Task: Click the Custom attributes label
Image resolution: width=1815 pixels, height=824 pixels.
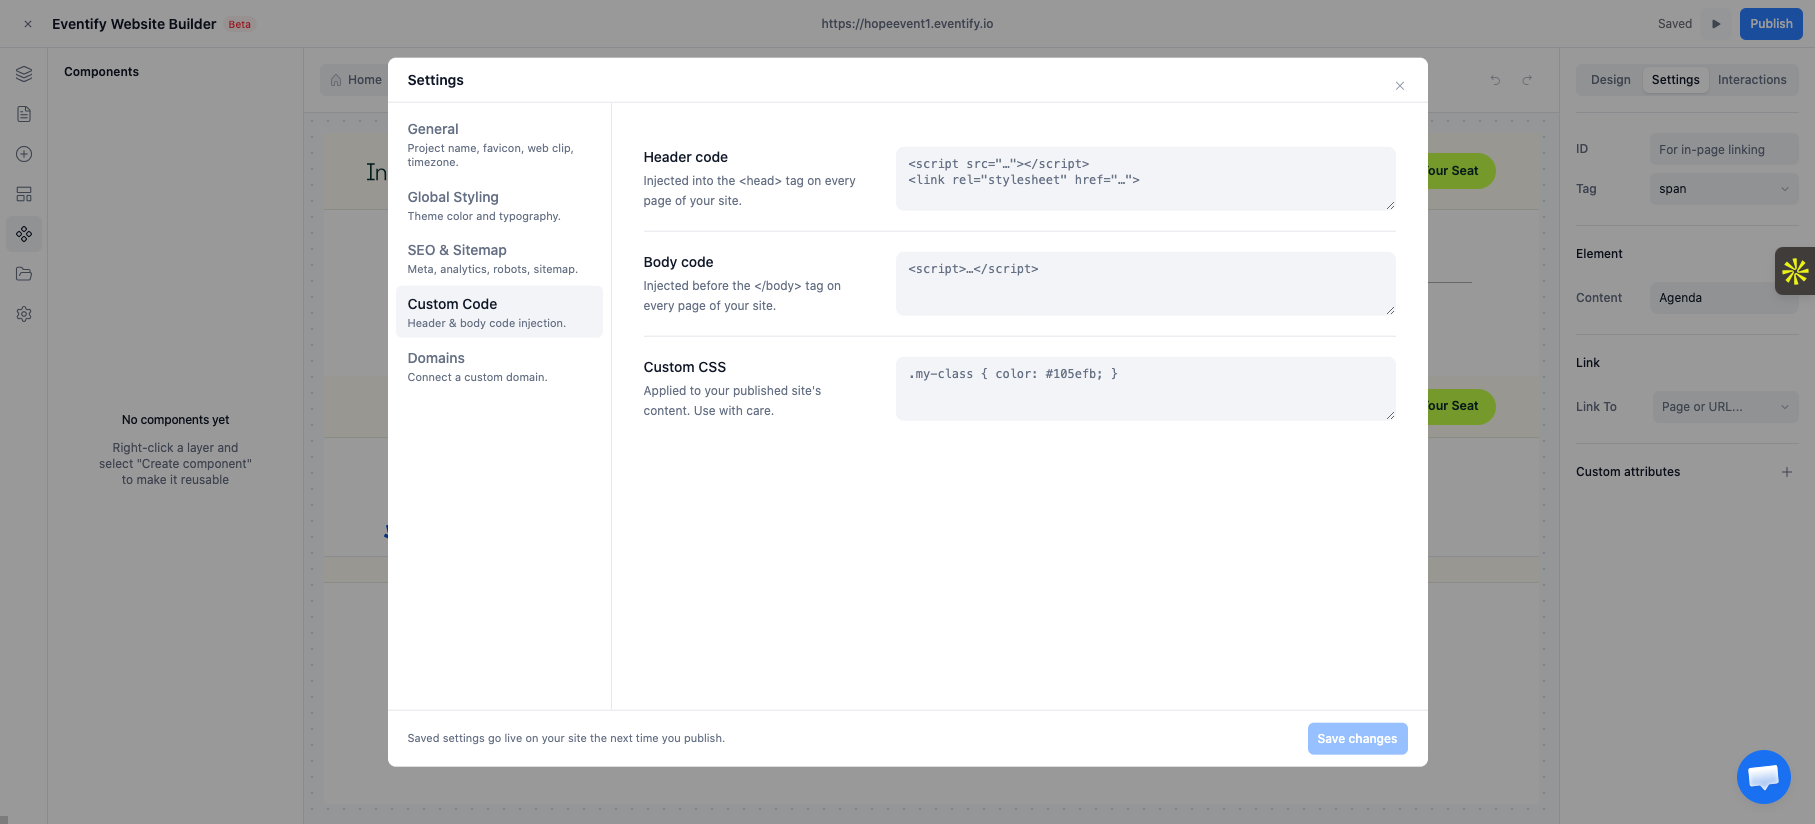Action: tap(1628, 472)
